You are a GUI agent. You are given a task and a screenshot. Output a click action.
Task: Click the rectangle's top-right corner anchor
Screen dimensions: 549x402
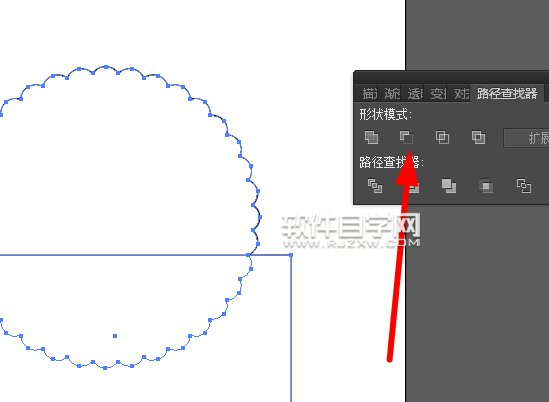pos(291,255)
